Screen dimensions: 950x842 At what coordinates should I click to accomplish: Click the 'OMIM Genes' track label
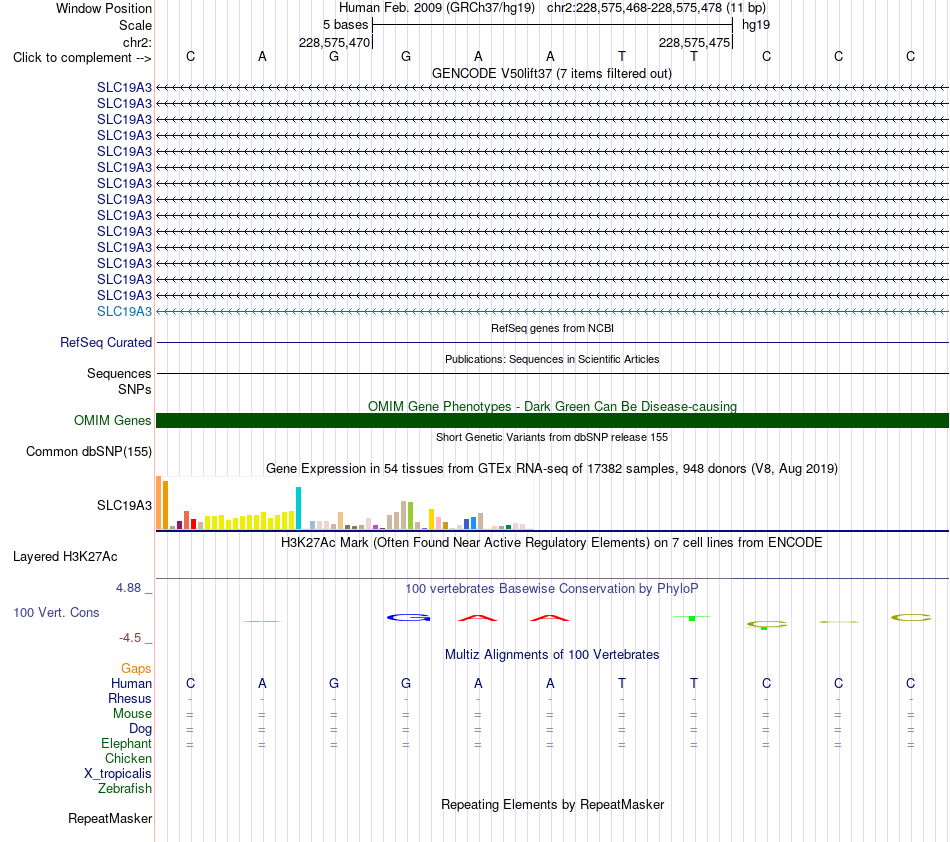(x=113, y=420)
